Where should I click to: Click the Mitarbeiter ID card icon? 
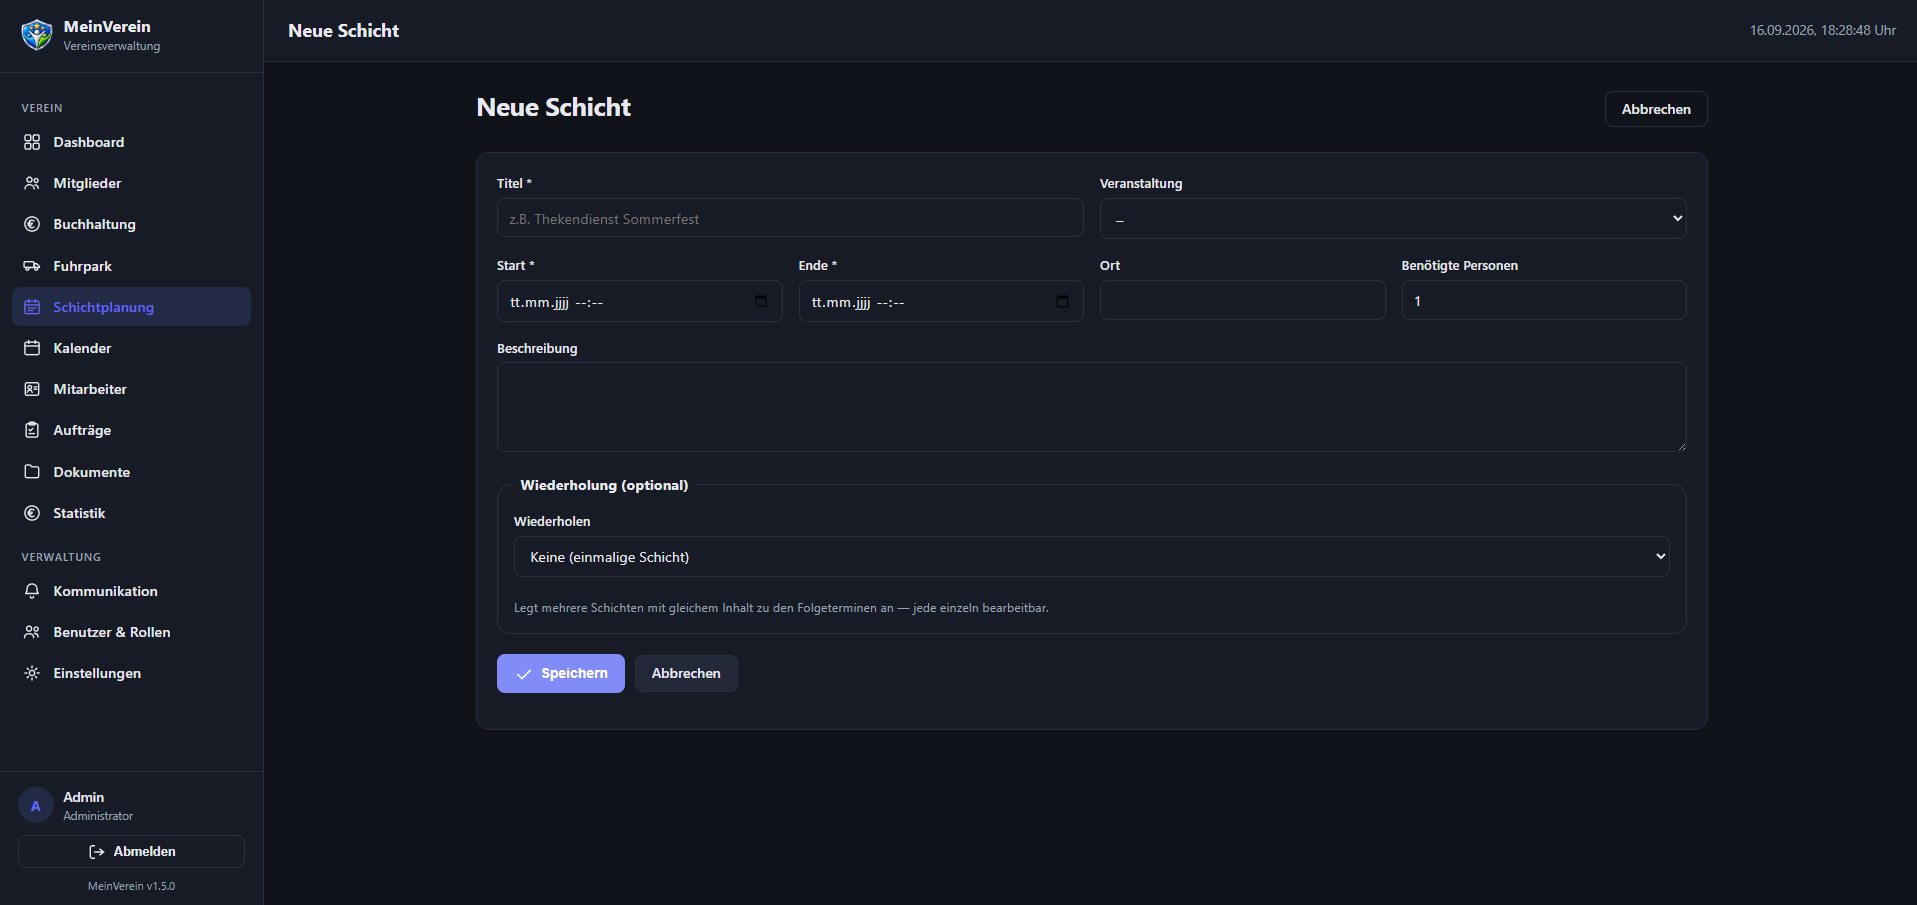pyautogui.click(x=32, y=389)
